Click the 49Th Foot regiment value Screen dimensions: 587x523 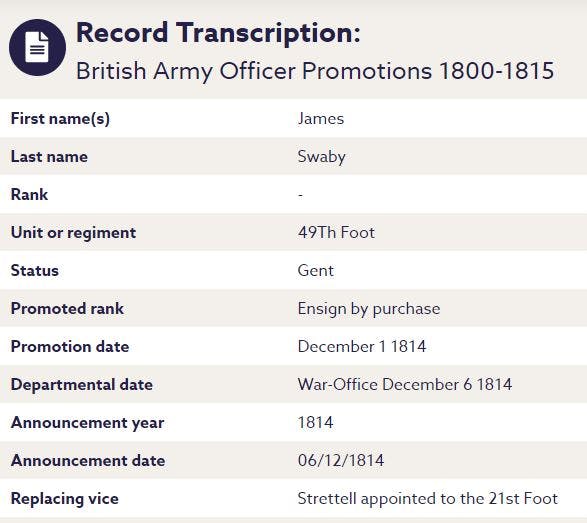tap(336, 232)
